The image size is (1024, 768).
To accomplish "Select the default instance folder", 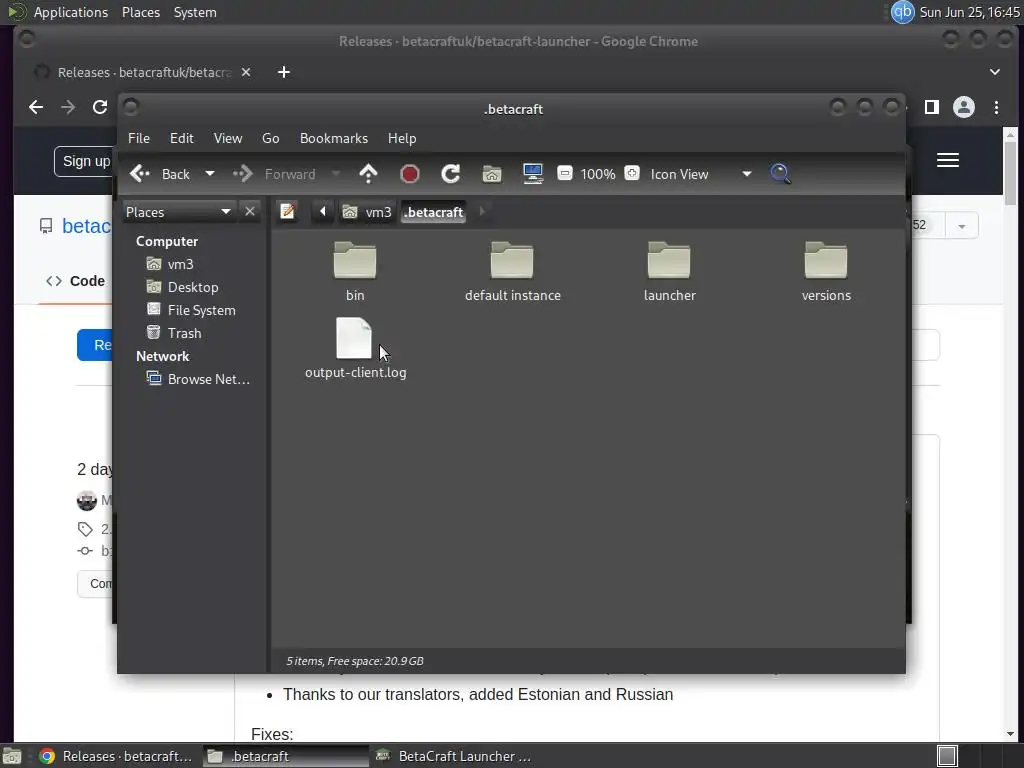I will click(512, 260).
